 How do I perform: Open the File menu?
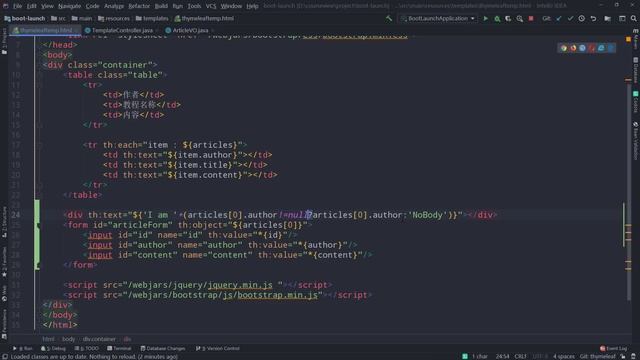pyautogui.click(x=17, y=6)
